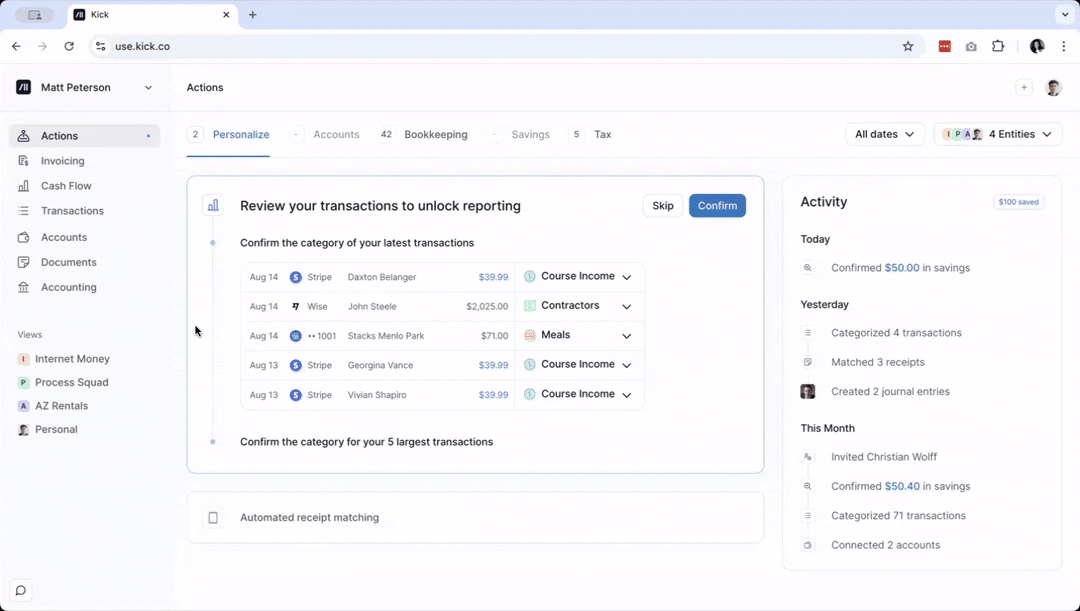Open the All dates filter dropdown
The height and width of the screenshot is (611, 1080).
pos(885,134)
